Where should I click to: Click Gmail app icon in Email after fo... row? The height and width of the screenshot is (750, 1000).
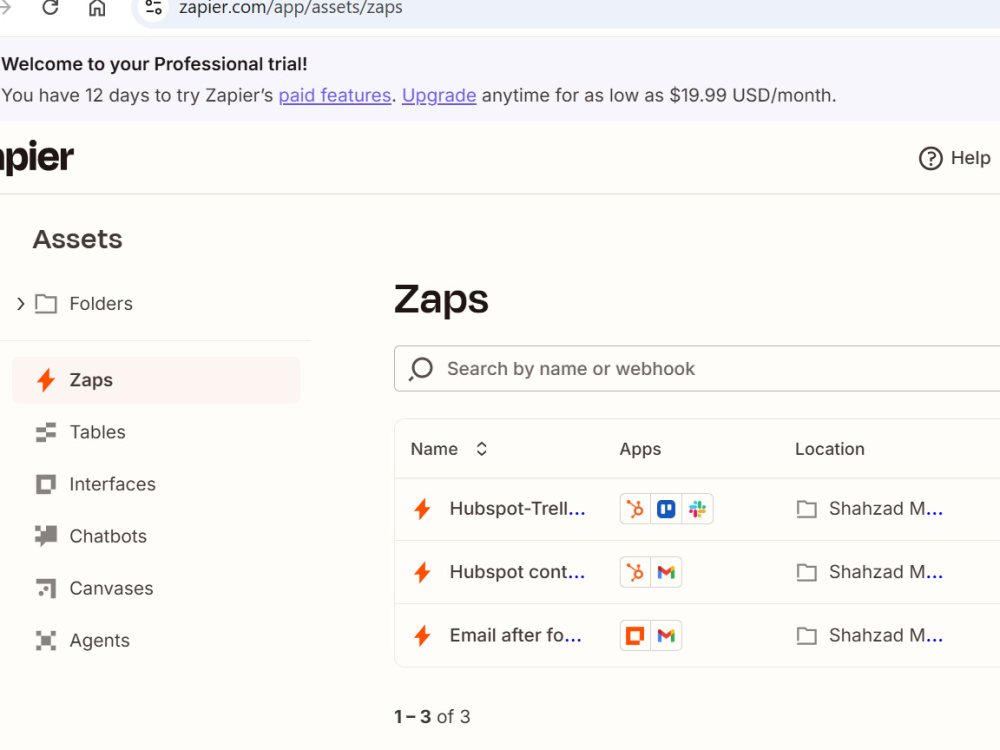point(666,635)
